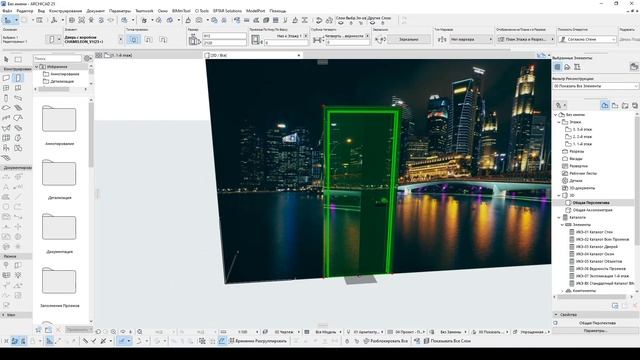Viewport: 640px width, 360px height.
Task: Activate the Wall tool in the toolbox
Action: tap(6, 78)
